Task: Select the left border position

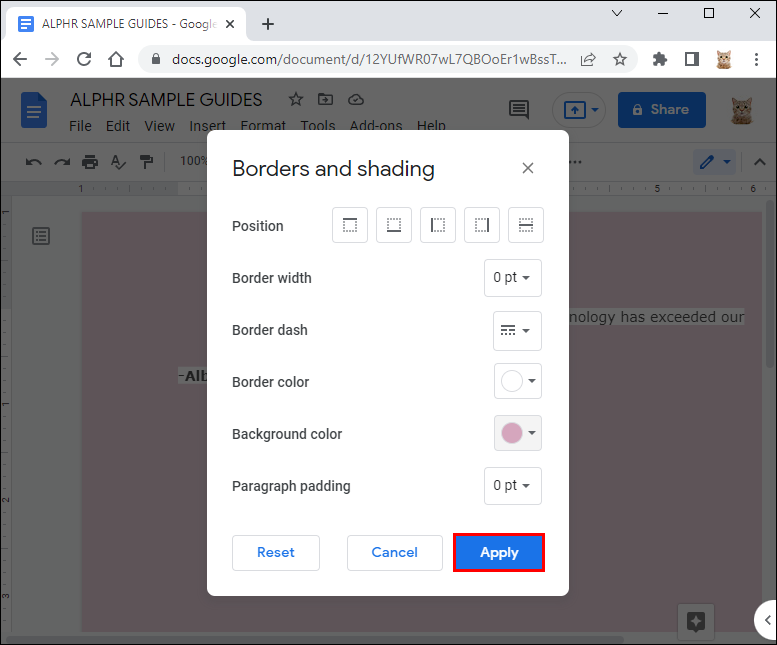Action: 438,225
